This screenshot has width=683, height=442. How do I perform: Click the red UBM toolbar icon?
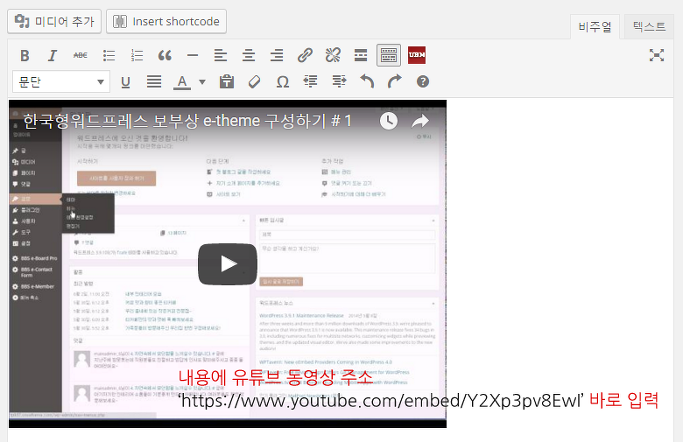coord(417,55)
